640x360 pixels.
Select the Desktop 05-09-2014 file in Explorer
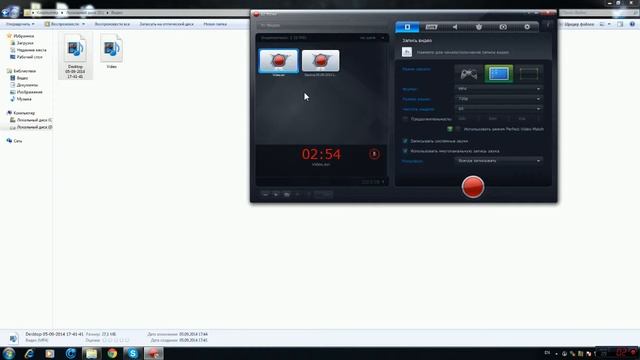pyautogui.click(x=75, y=56)
